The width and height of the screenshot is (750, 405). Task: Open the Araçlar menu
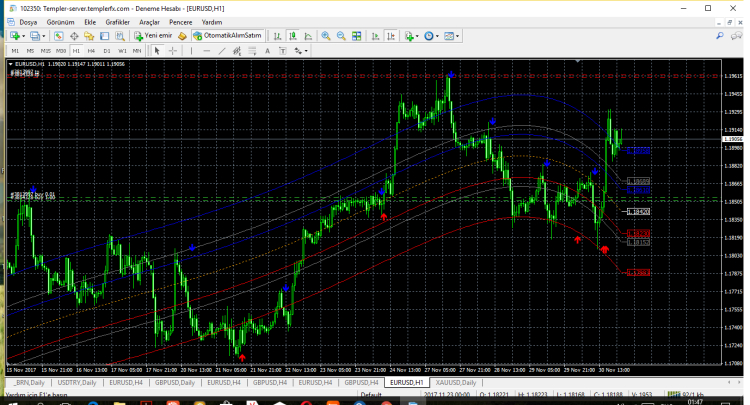click(x=149, y=22)
